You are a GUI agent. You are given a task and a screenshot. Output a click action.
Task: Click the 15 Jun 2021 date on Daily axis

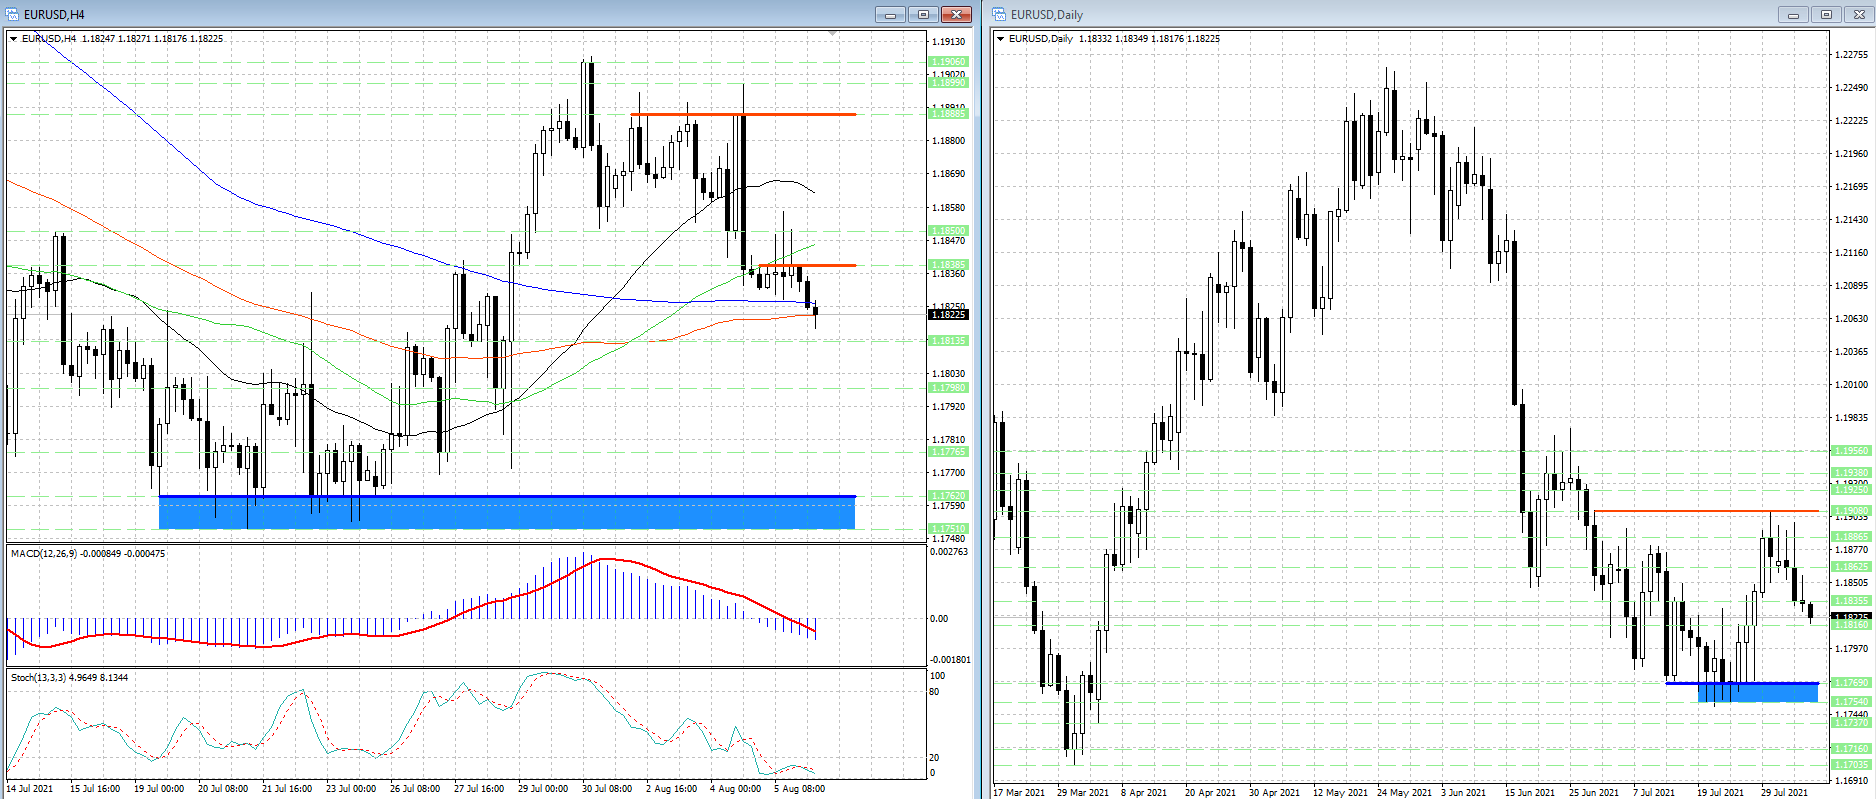pyautogui.click(x=1530, y=793)
